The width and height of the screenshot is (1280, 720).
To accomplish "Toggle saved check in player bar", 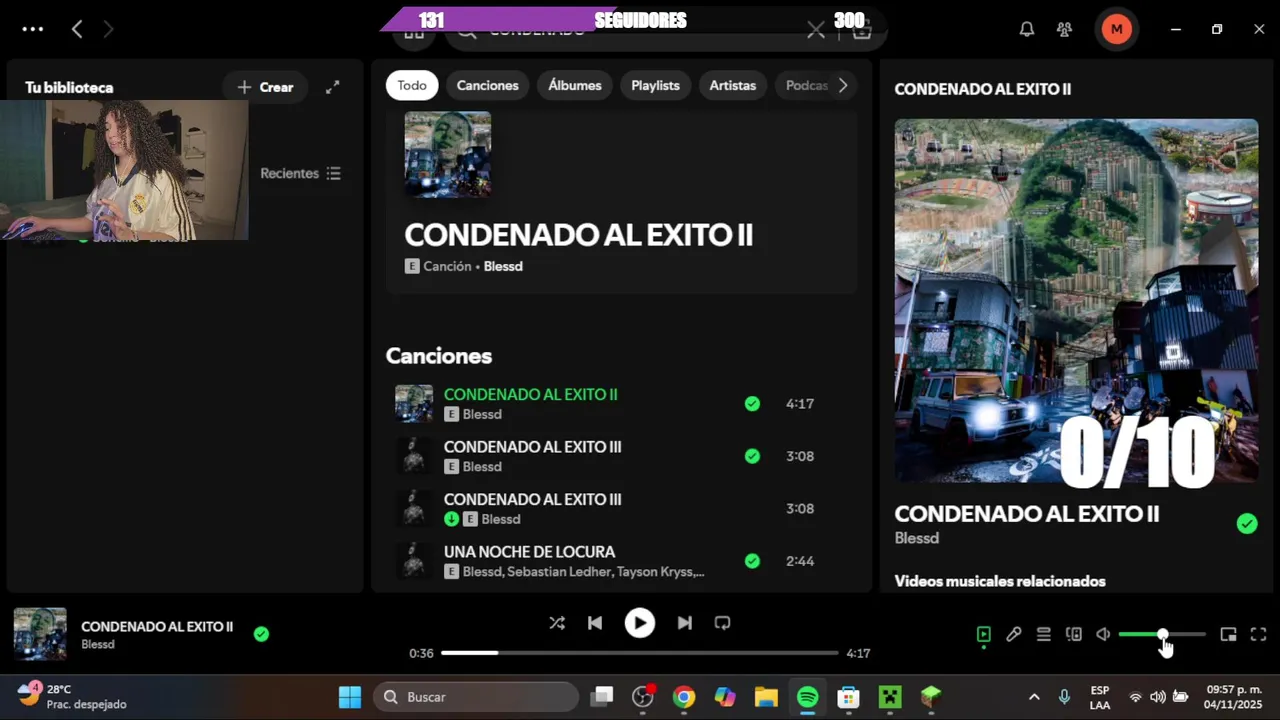I will 261,634.
